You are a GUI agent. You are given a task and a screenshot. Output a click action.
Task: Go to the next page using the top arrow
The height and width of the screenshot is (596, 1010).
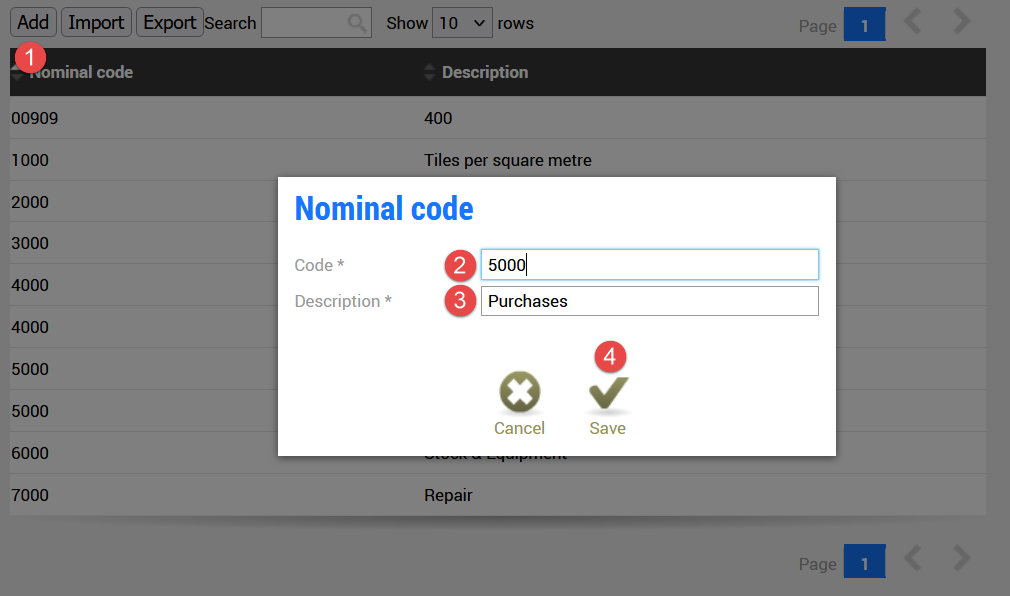tap(962, 22)
